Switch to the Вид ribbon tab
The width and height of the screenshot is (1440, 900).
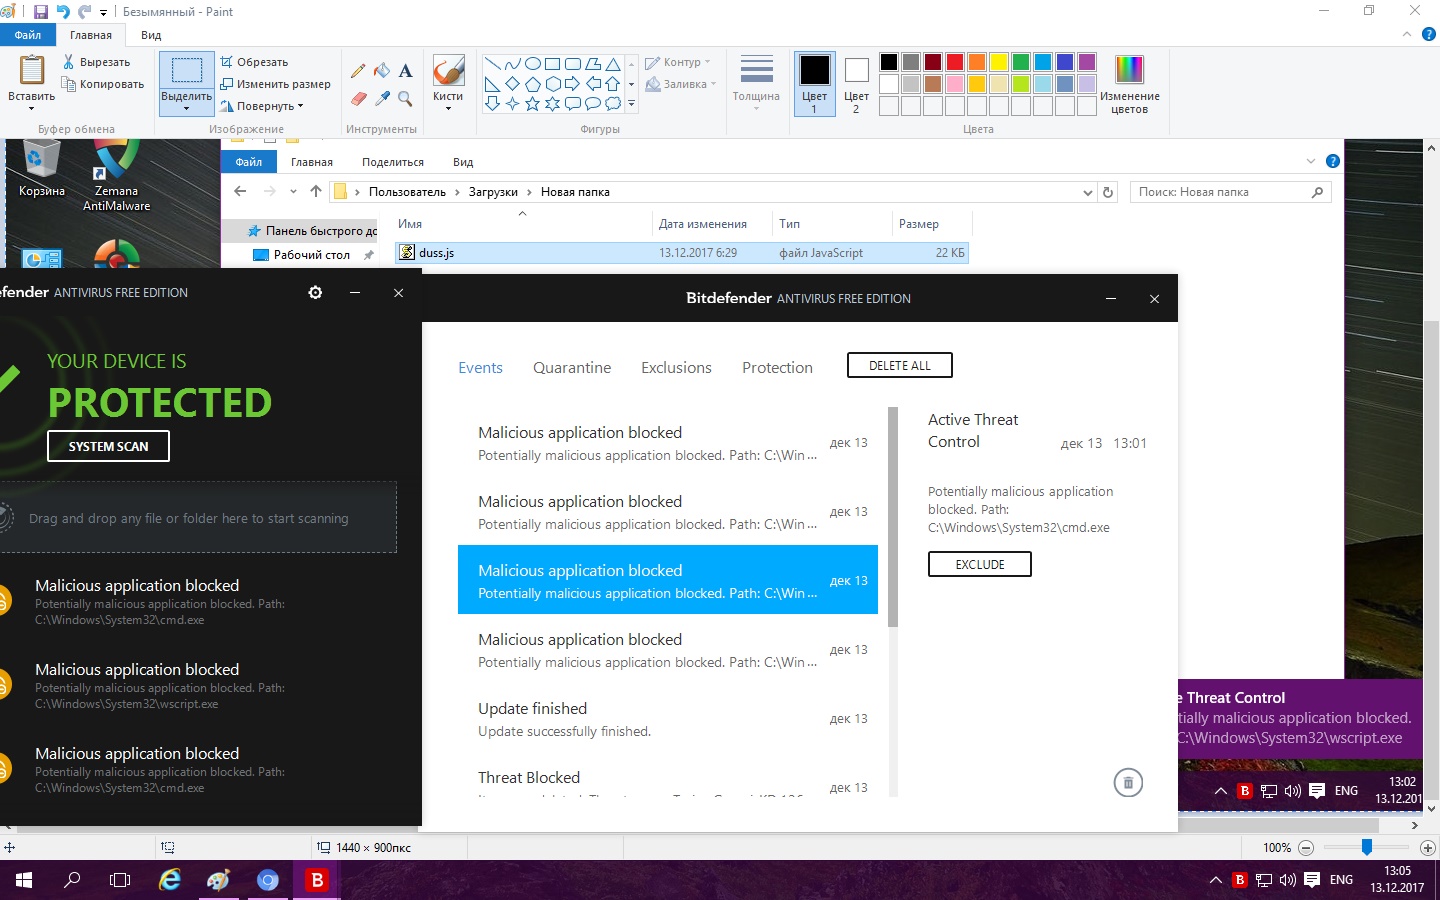[151, 35]
